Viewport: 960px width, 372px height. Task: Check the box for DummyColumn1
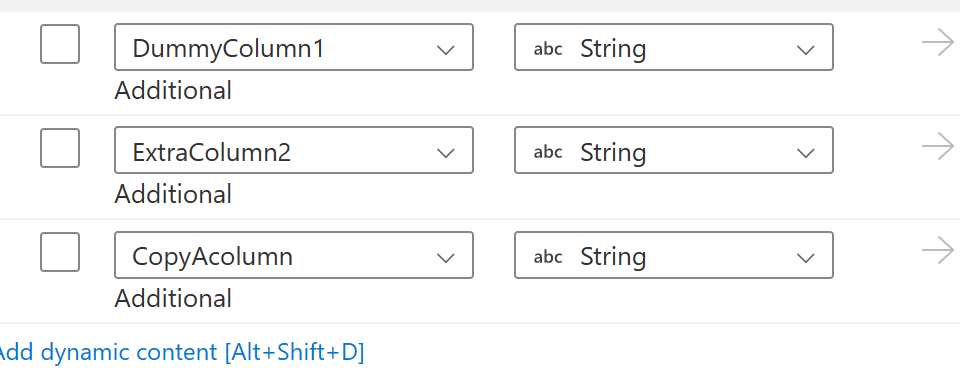point(60,44)
